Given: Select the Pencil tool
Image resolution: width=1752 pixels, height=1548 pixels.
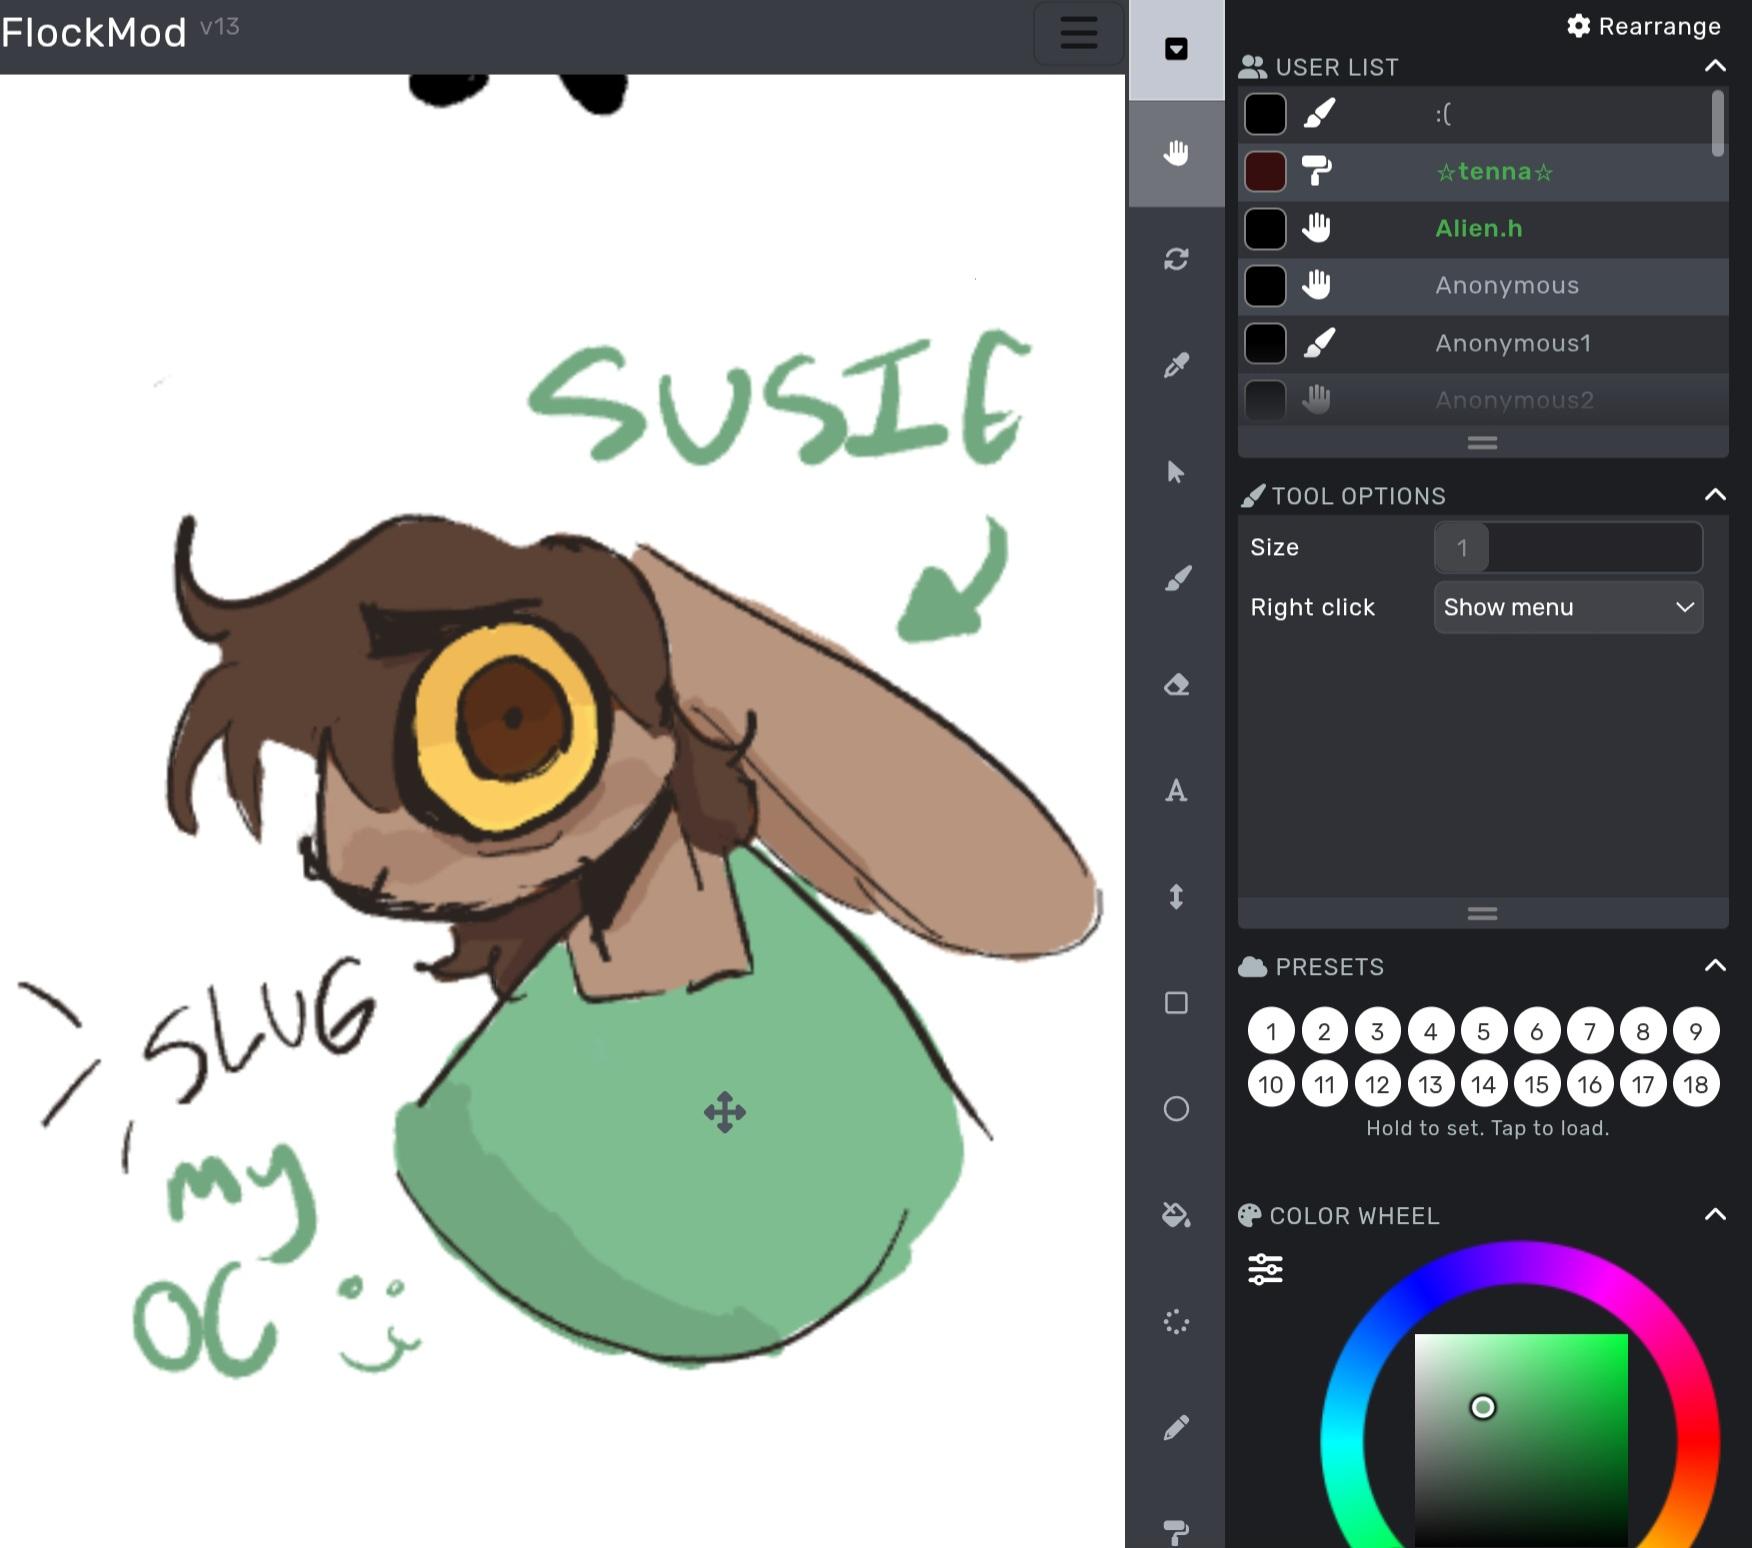Looking at the screenshot, I should [x=1176, y=1428].
